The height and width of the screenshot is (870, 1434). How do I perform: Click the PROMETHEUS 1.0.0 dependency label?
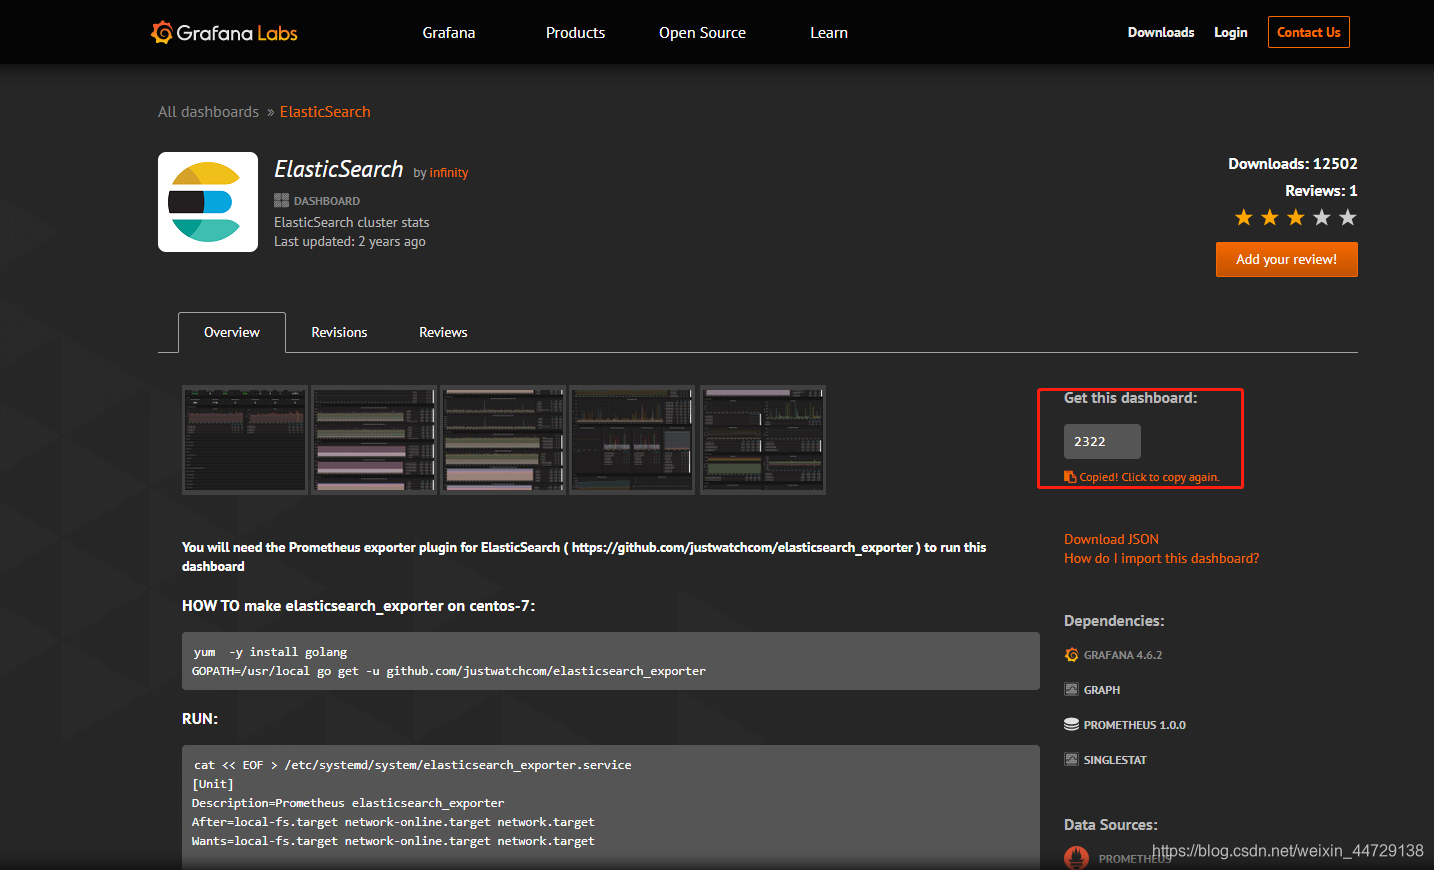coord(1135,725)
